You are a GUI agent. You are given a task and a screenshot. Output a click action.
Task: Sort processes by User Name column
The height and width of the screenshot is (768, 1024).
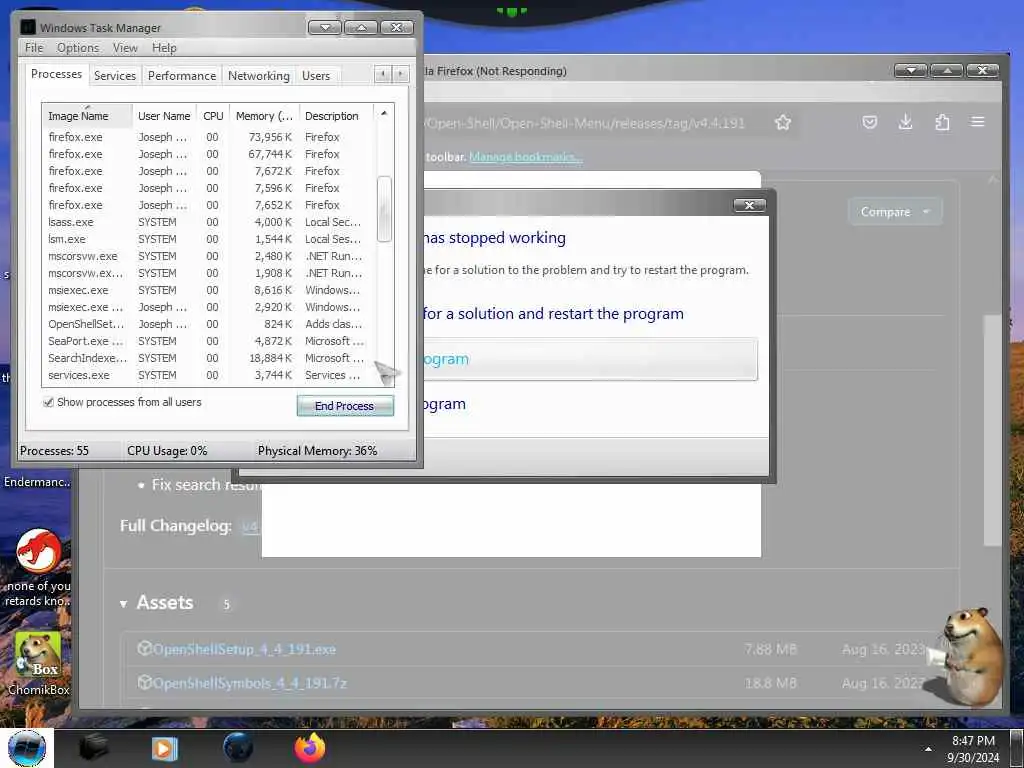point(164,116)
